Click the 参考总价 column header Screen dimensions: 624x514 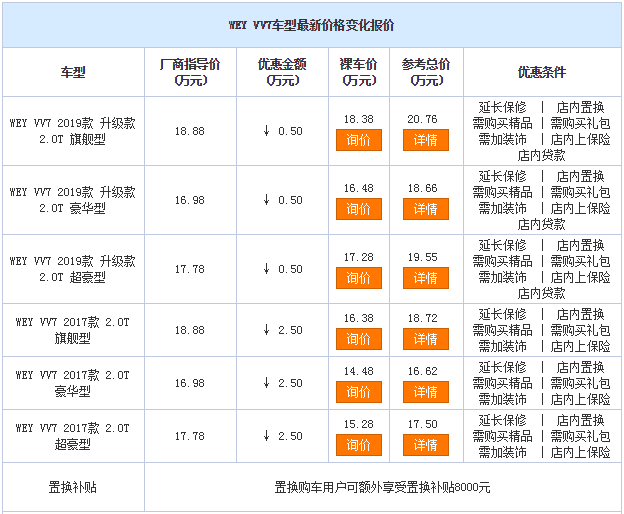(x=426, y=72)
